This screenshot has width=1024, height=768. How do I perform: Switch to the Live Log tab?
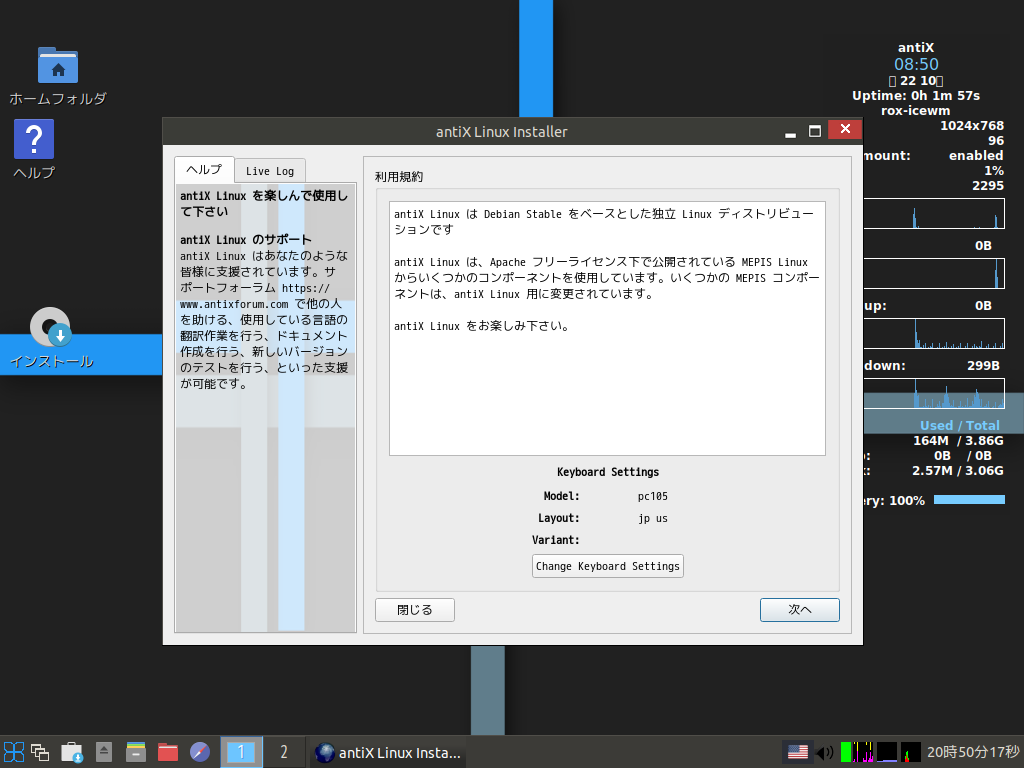pos(270,171)
